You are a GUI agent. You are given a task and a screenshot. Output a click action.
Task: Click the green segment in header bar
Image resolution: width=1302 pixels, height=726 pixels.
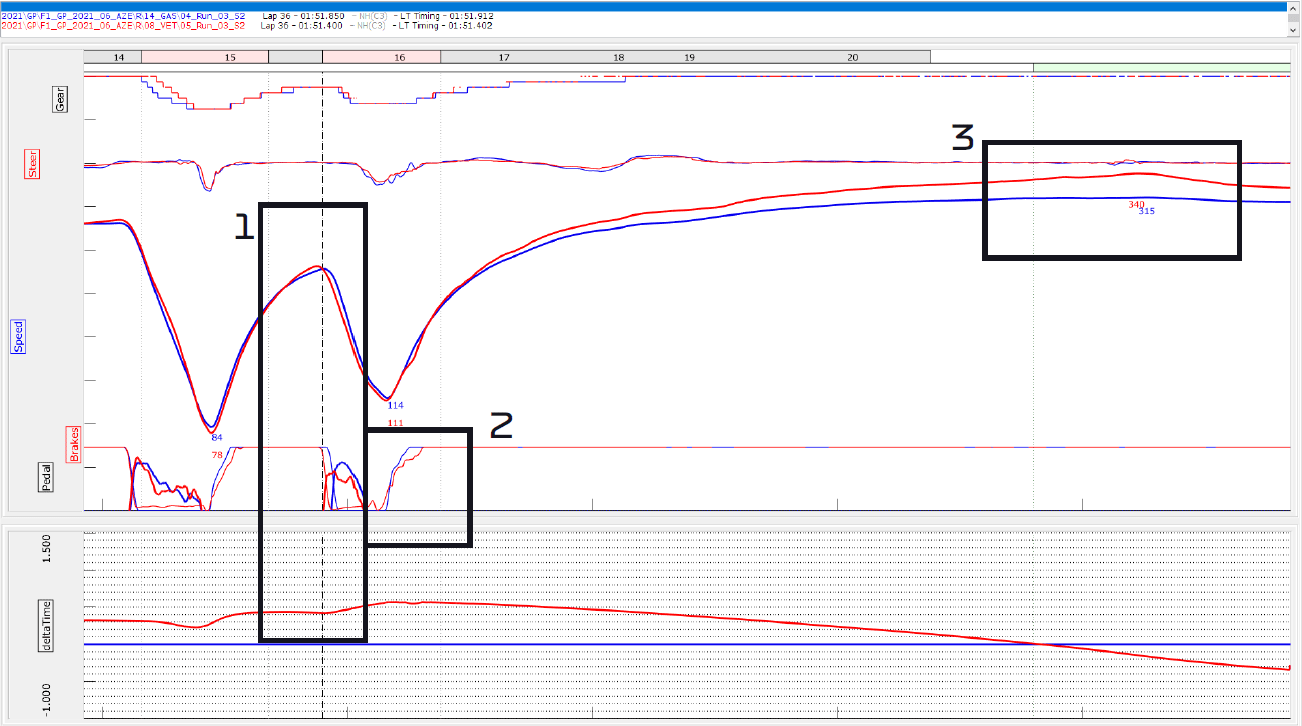click(x=1162, y=67)
